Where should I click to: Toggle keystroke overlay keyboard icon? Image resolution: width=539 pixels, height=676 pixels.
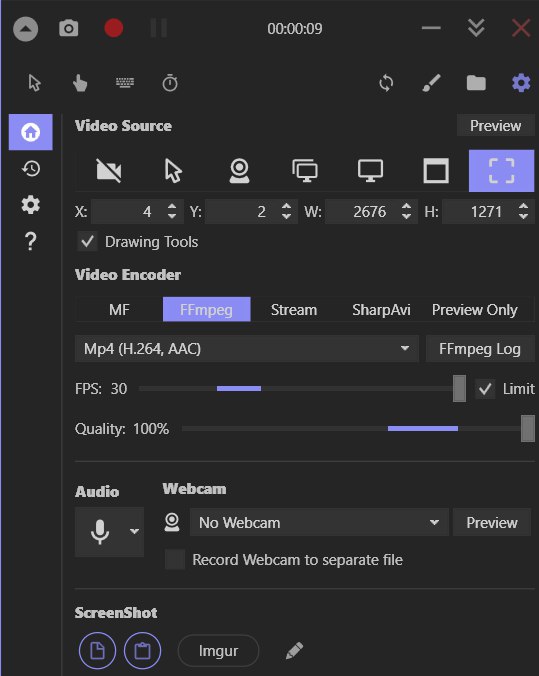pos(125,82)
